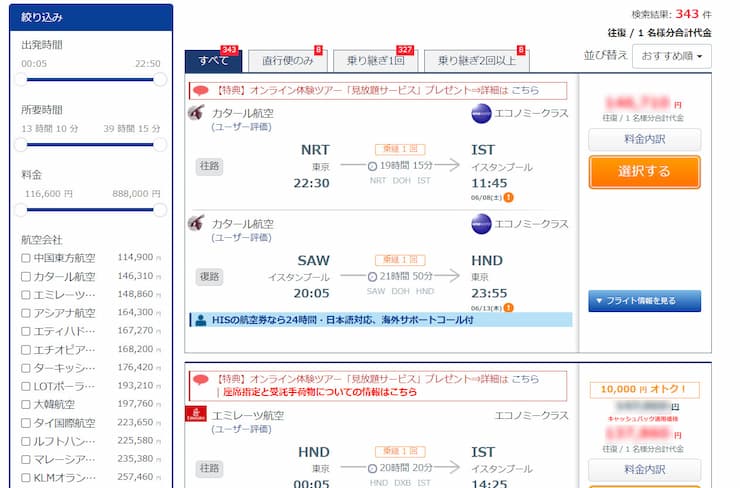Click the SAW DOH HND route text
The image size is (740, 488).
tap(400, 291)
